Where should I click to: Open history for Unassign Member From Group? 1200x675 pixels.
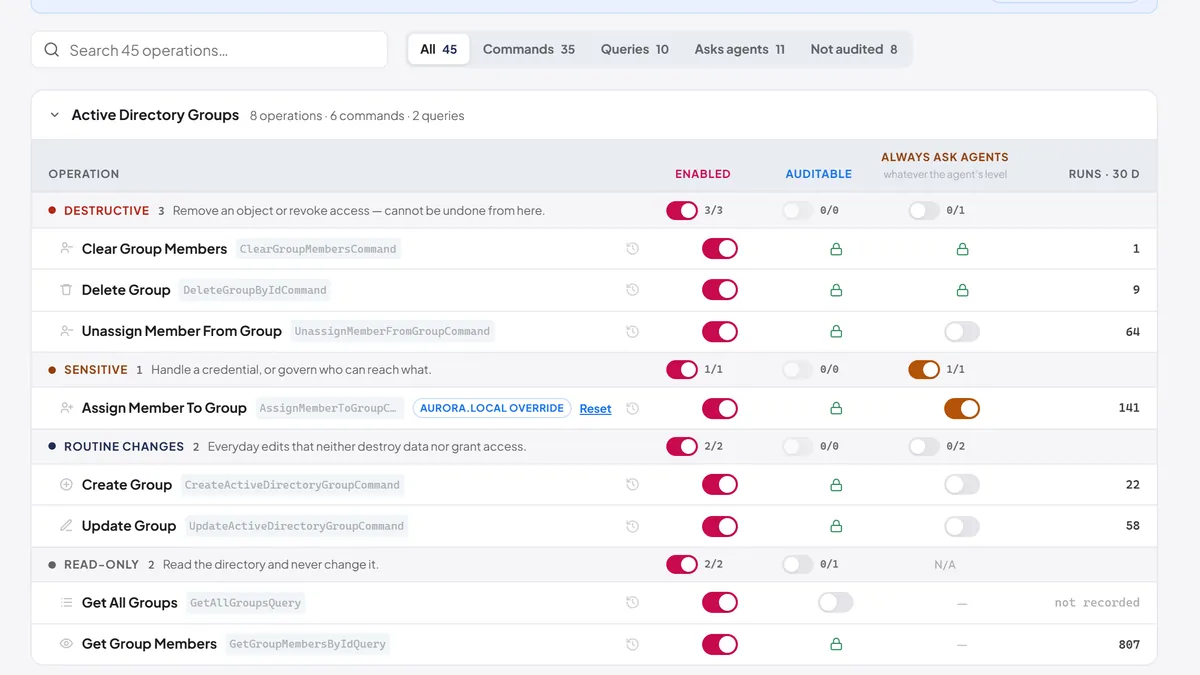[632, 331]
